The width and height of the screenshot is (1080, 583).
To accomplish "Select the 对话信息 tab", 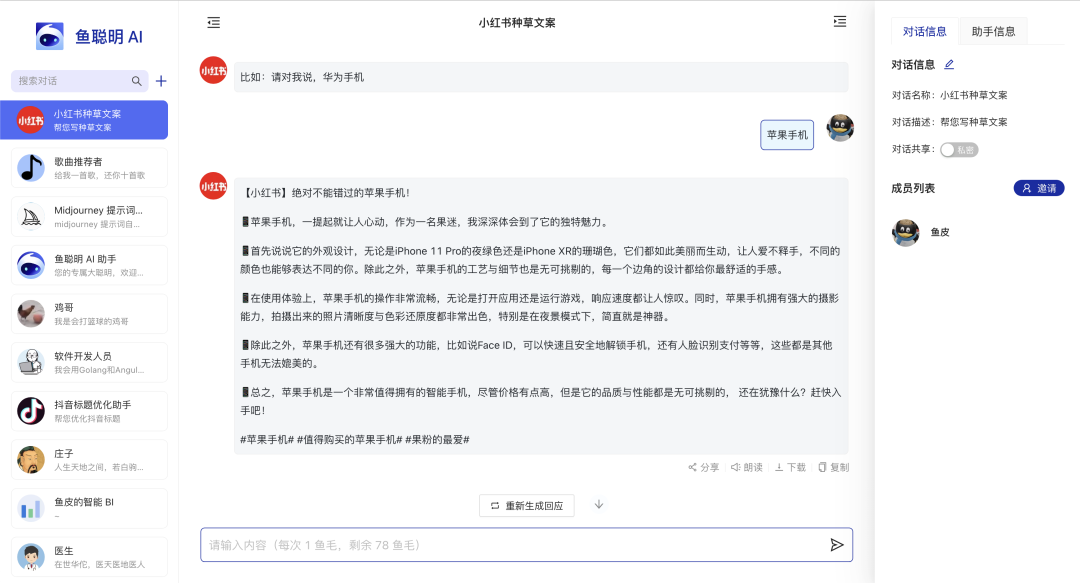I will (924, 32).
